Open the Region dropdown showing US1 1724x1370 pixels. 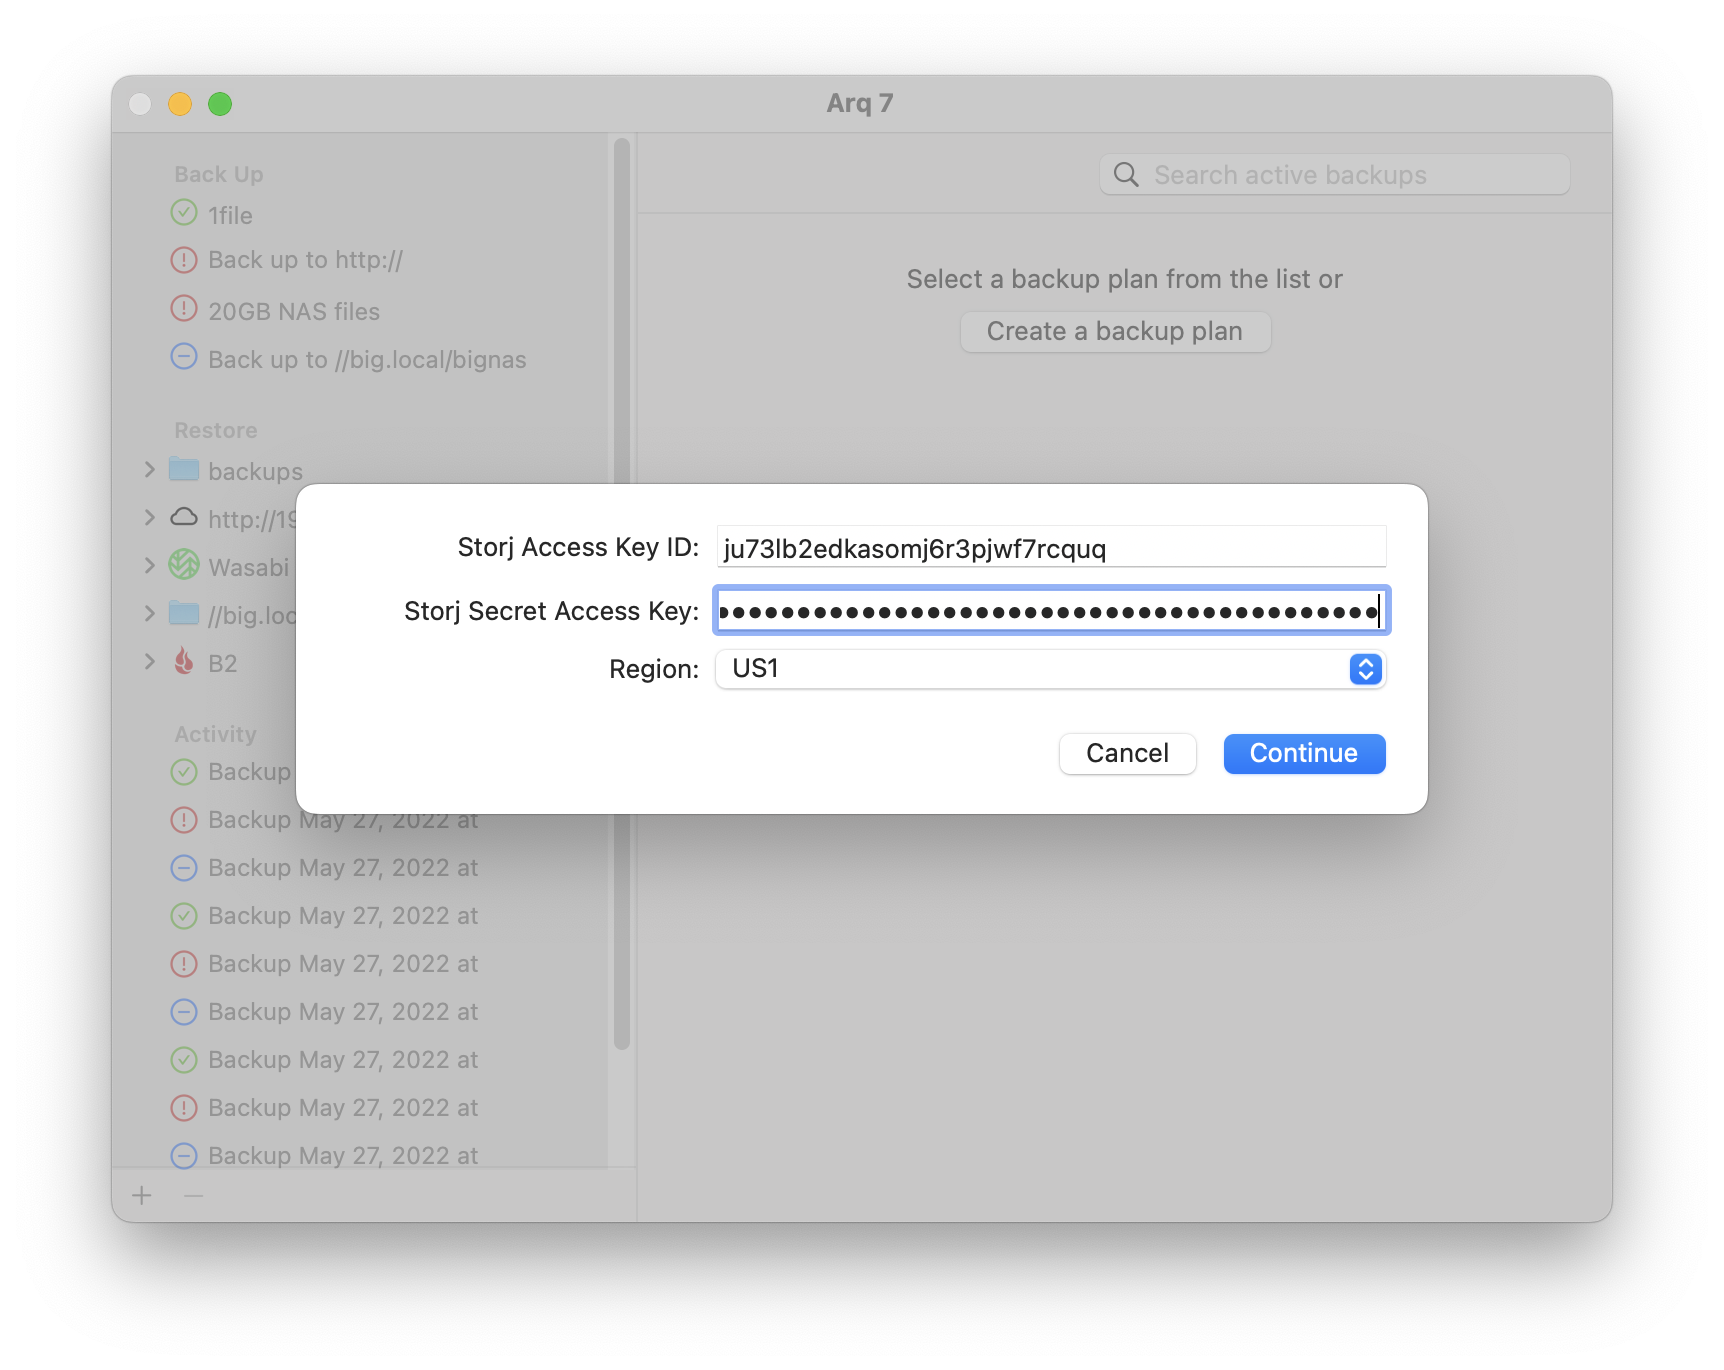click(1051, 669)
